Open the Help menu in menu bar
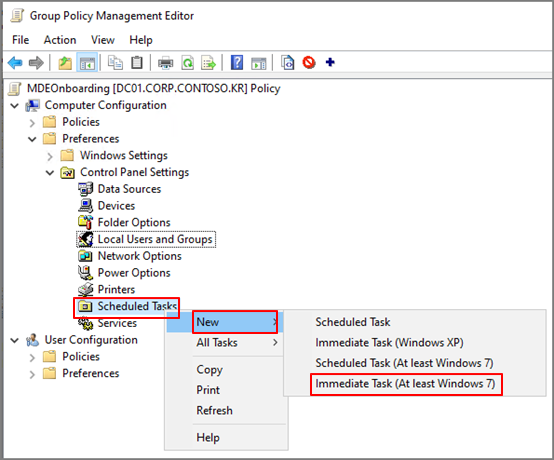554x460 pixels. coord(141,40)
